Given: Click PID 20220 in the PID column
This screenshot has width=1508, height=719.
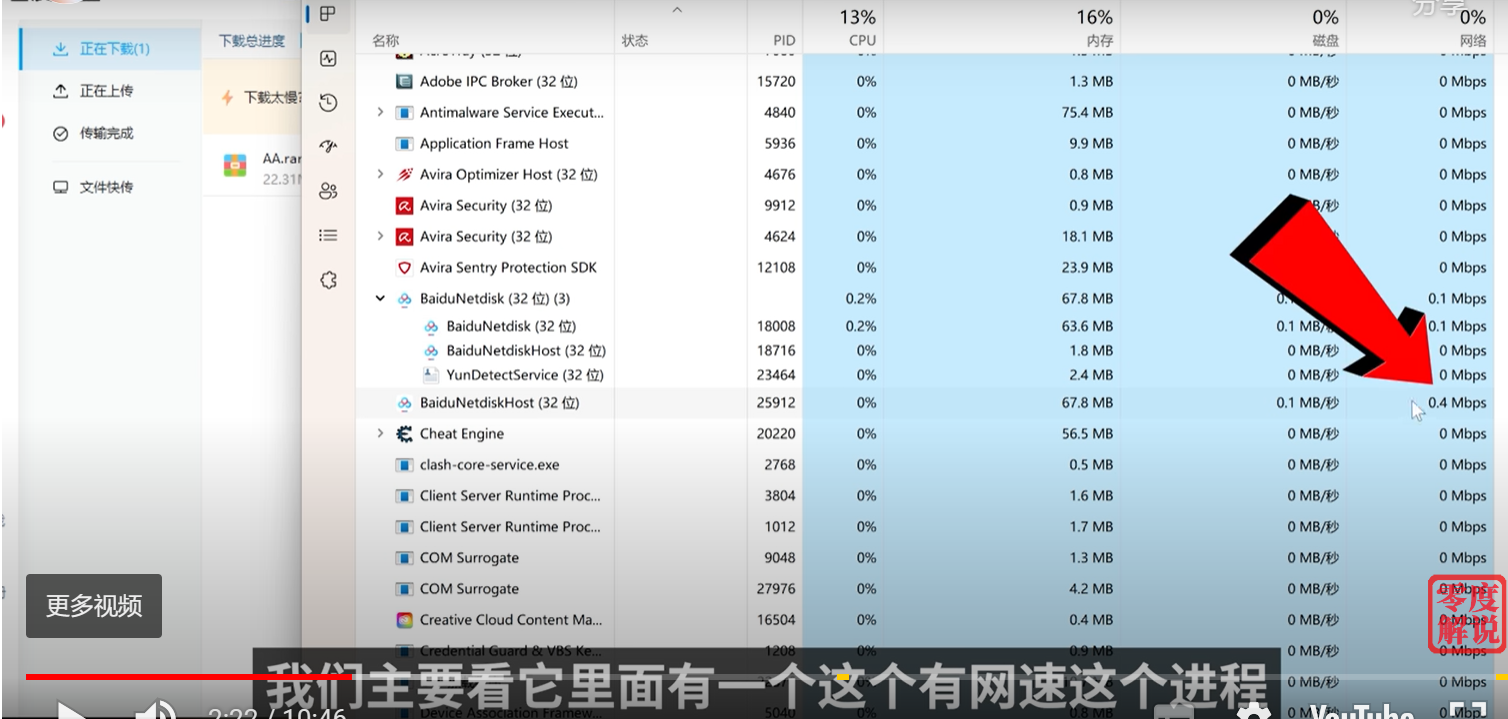Looking at the screenshot, I should (776, 434).
